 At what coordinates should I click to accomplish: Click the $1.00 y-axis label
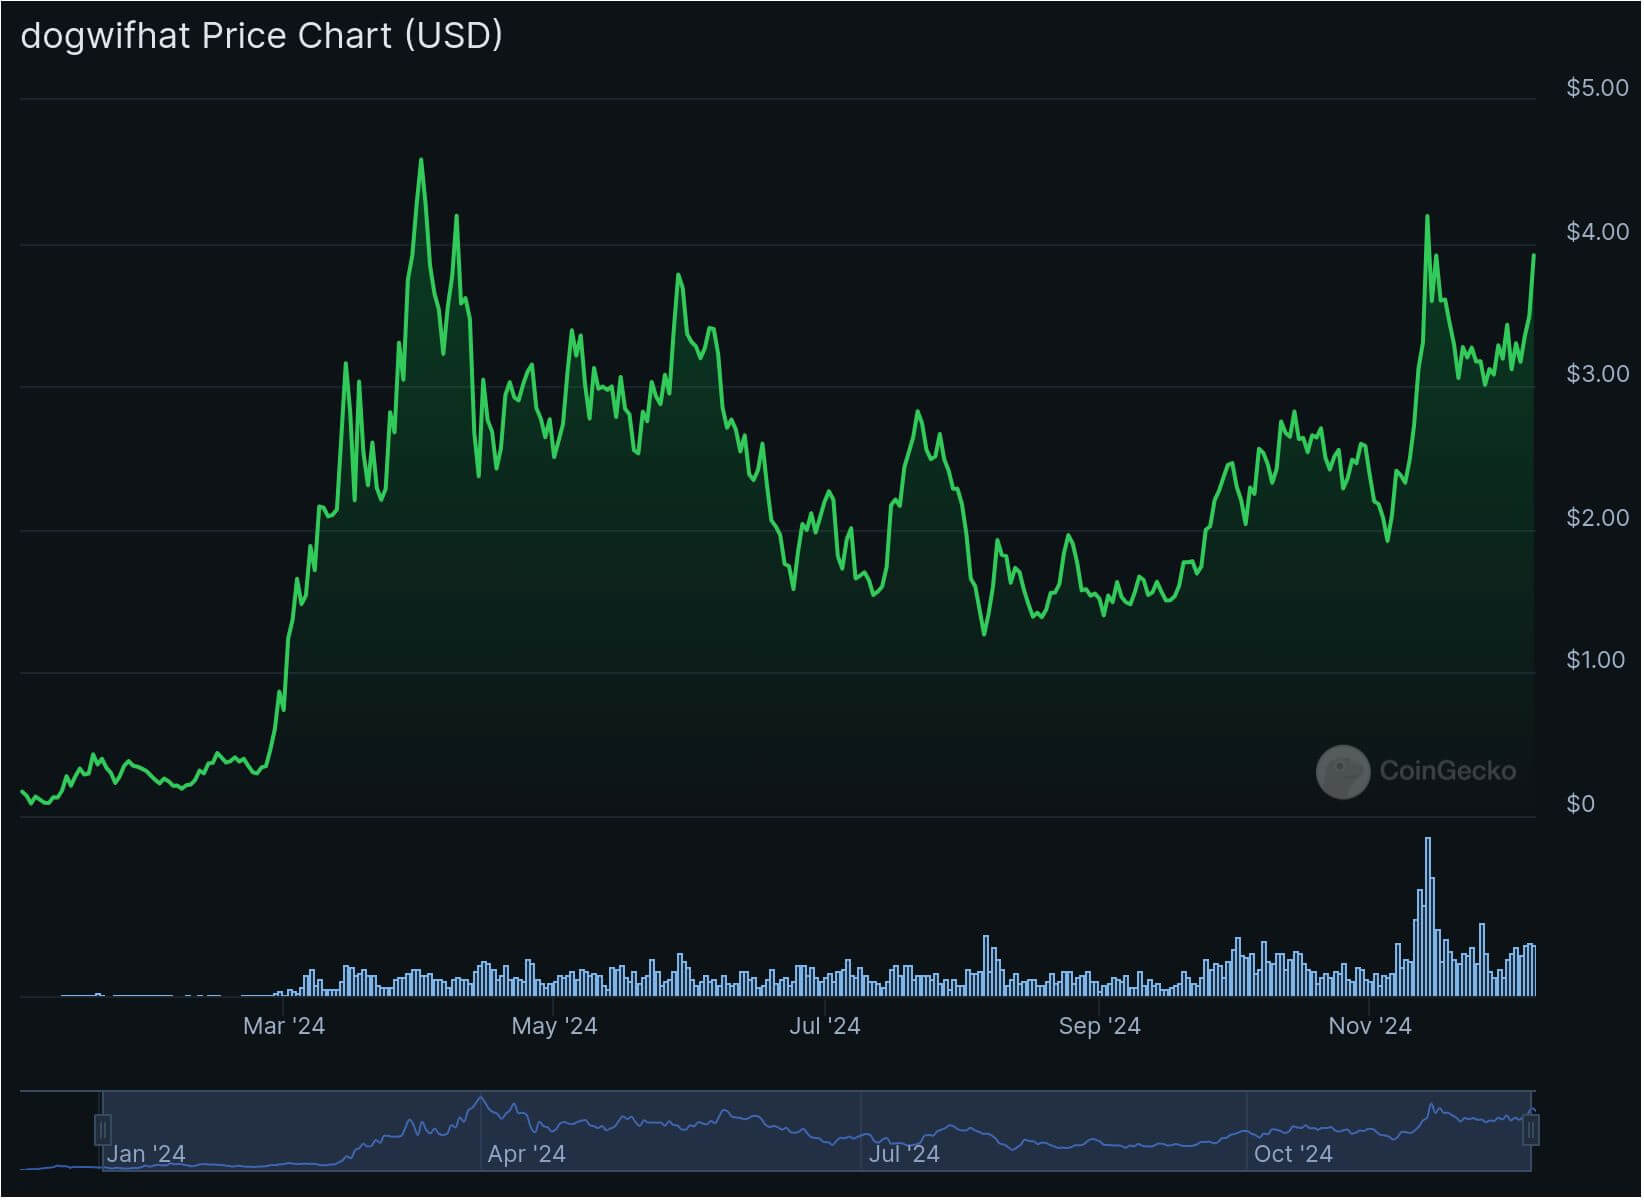pos(1596,660)
